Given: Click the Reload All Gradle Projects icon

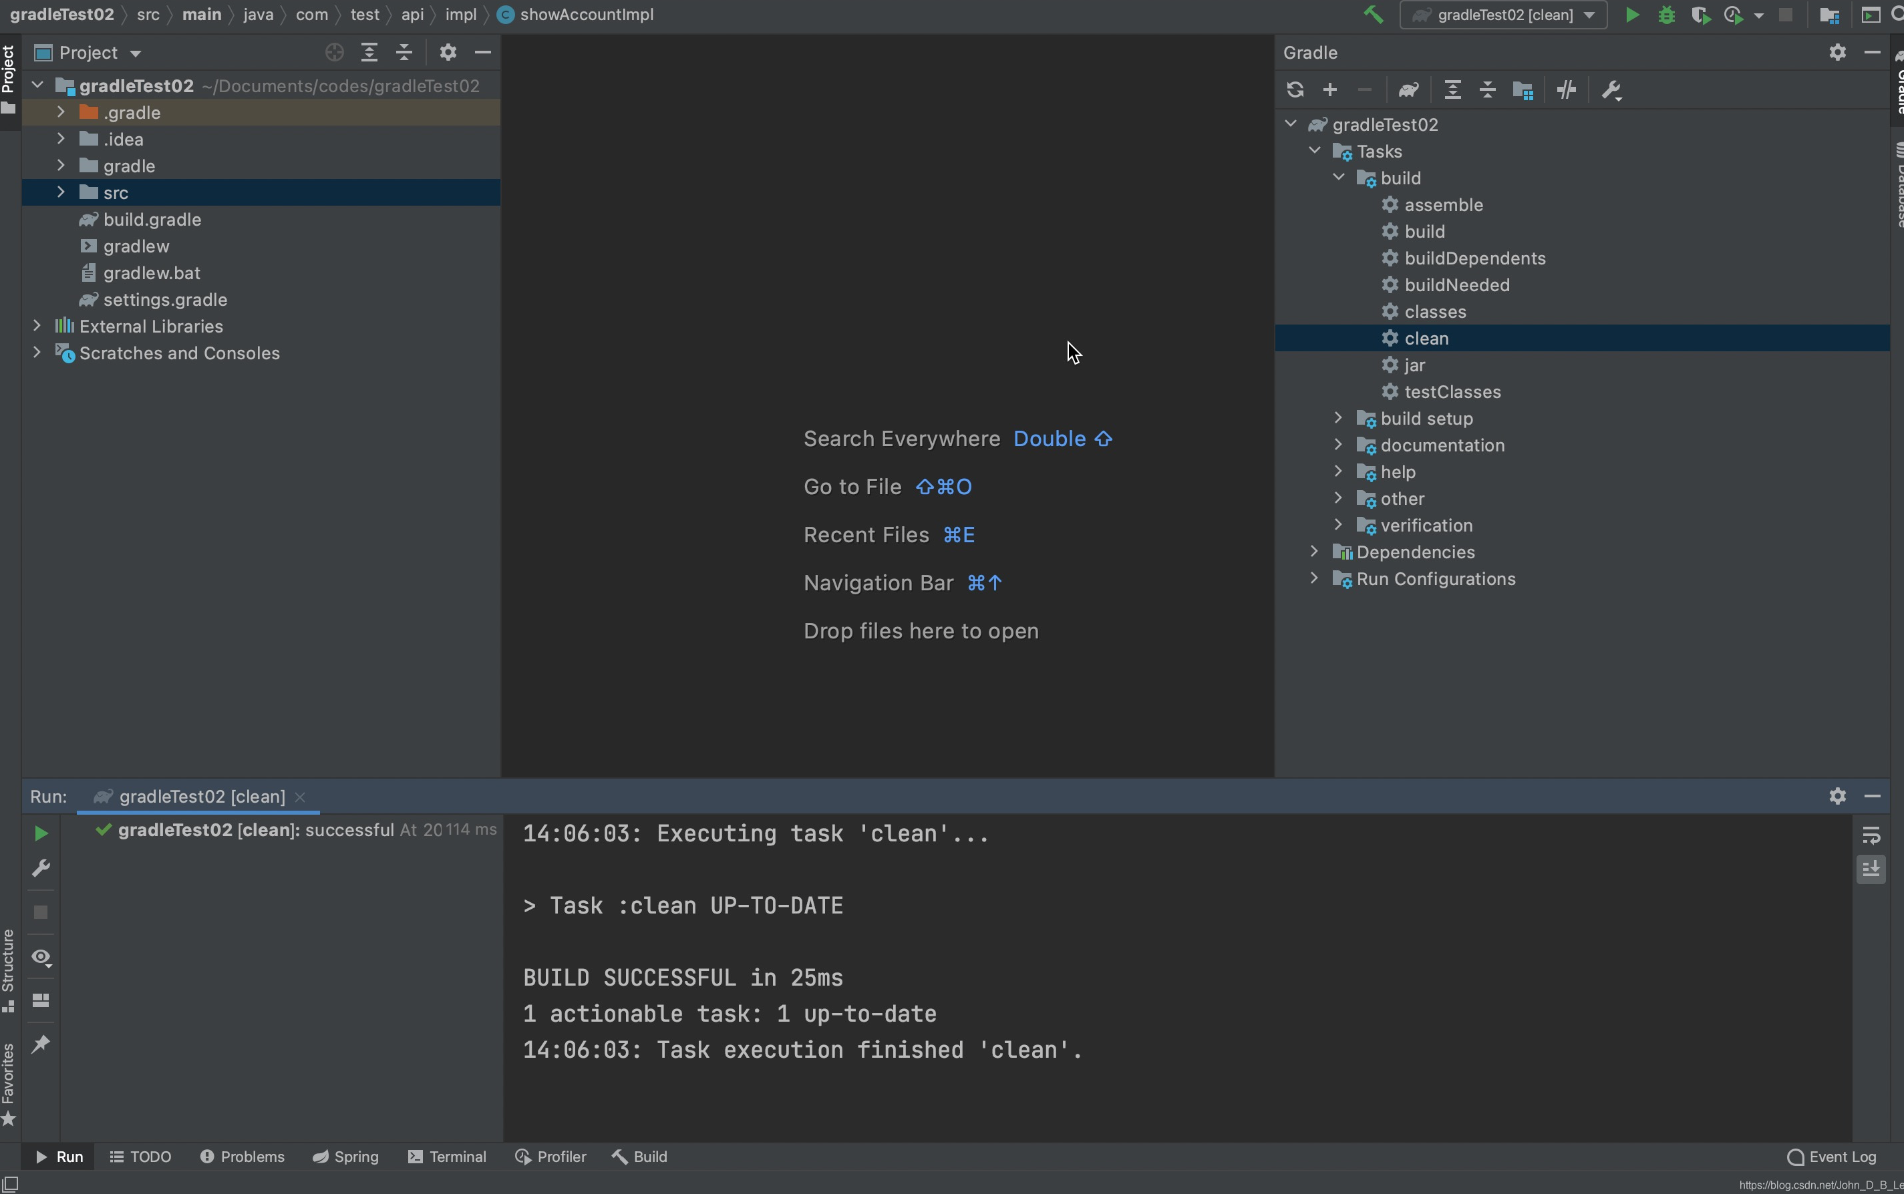Looking at the screenshot, I should [1295, 90].
